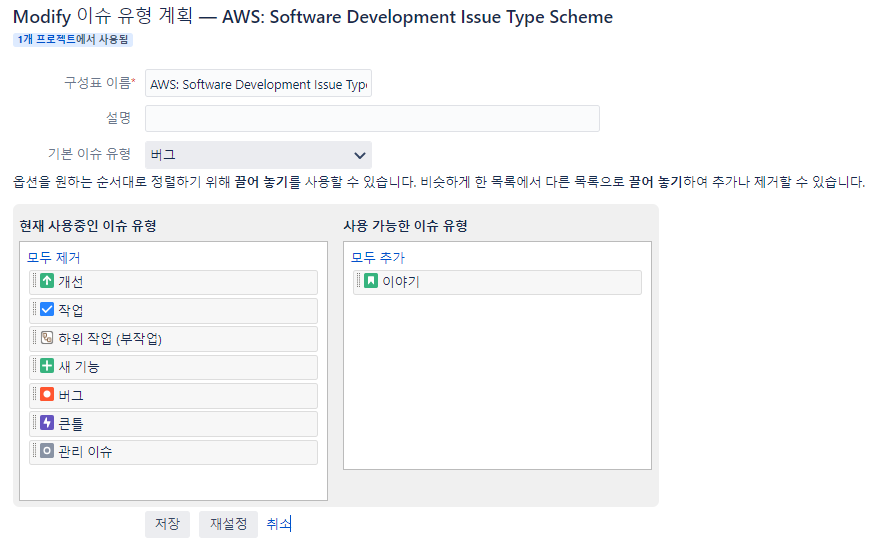Click the green 개선 improvement icon
The image size is (893, 543).
(x=47, y=280)
